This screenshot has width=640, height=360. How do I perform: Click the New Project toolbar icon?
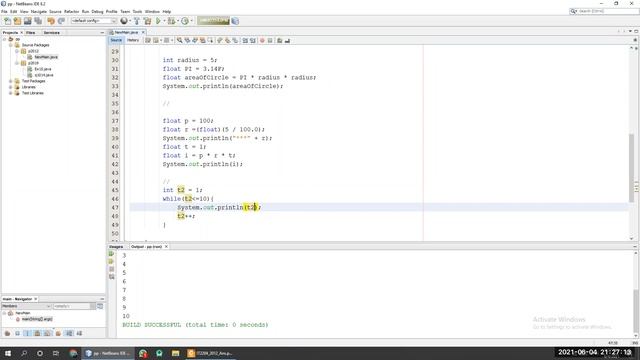point(17,21)
